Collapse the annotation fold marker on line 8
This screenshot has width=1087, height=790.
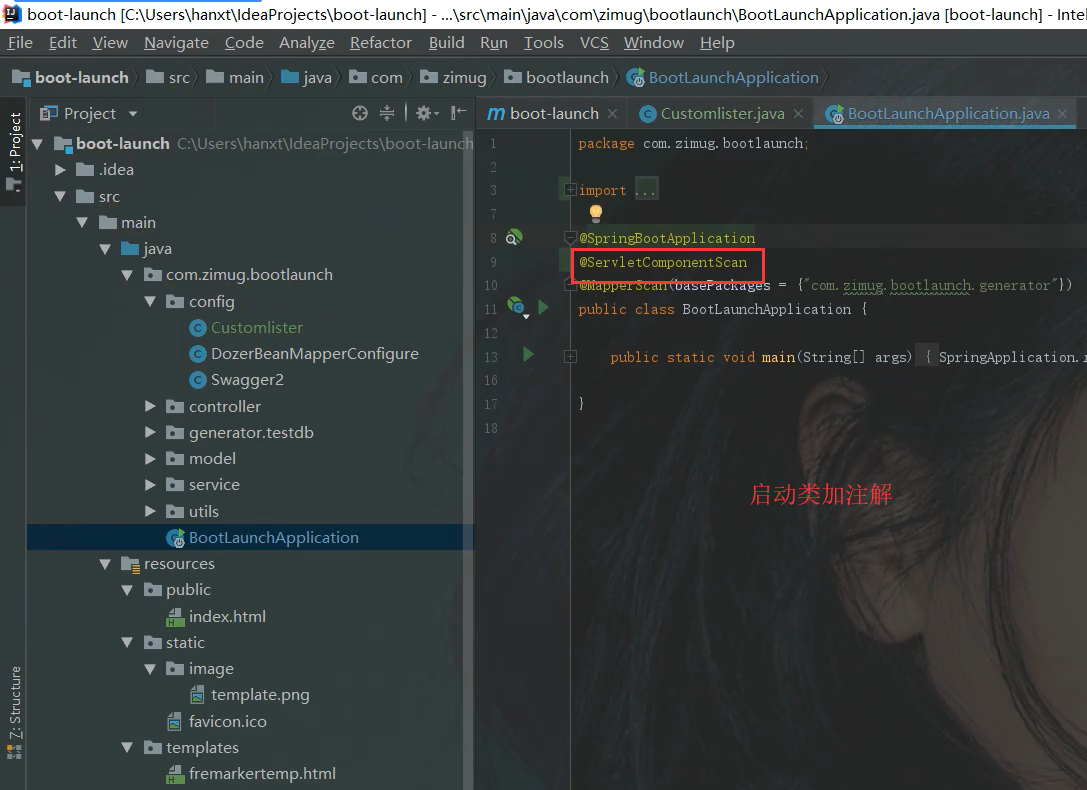click(x=571, y=238)
